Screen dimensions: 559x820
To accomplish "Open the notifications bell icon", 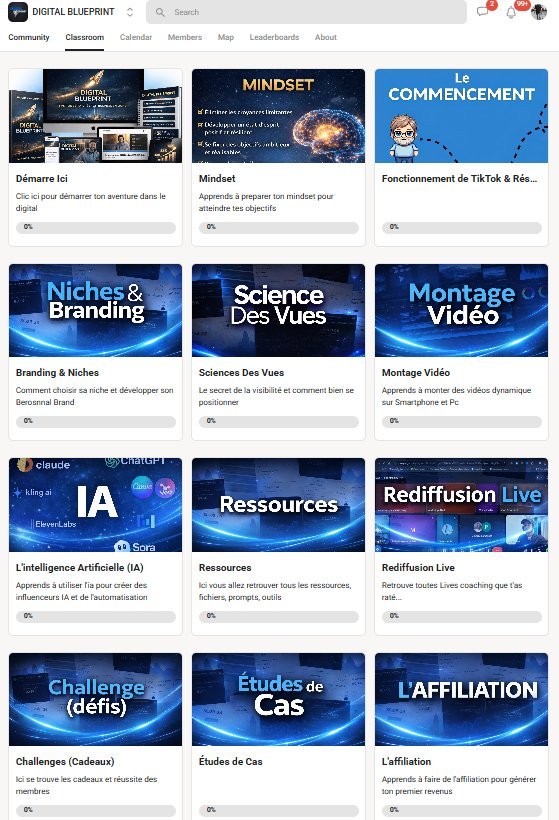I will [x=511, y=12].
